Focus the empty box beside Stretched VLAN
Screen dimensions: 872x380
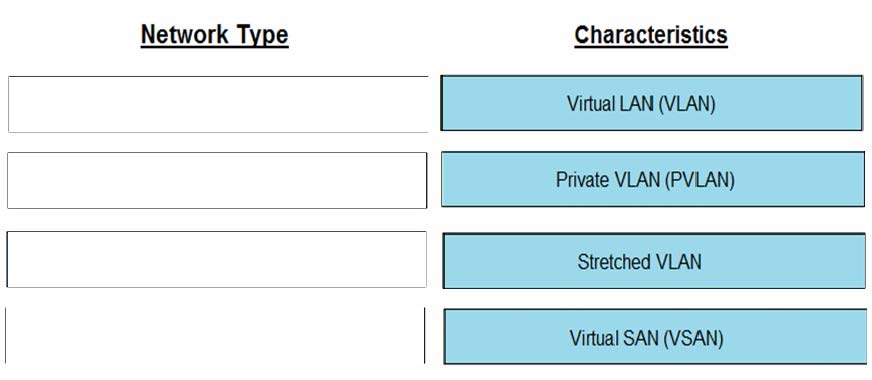[x=216, y=259]
